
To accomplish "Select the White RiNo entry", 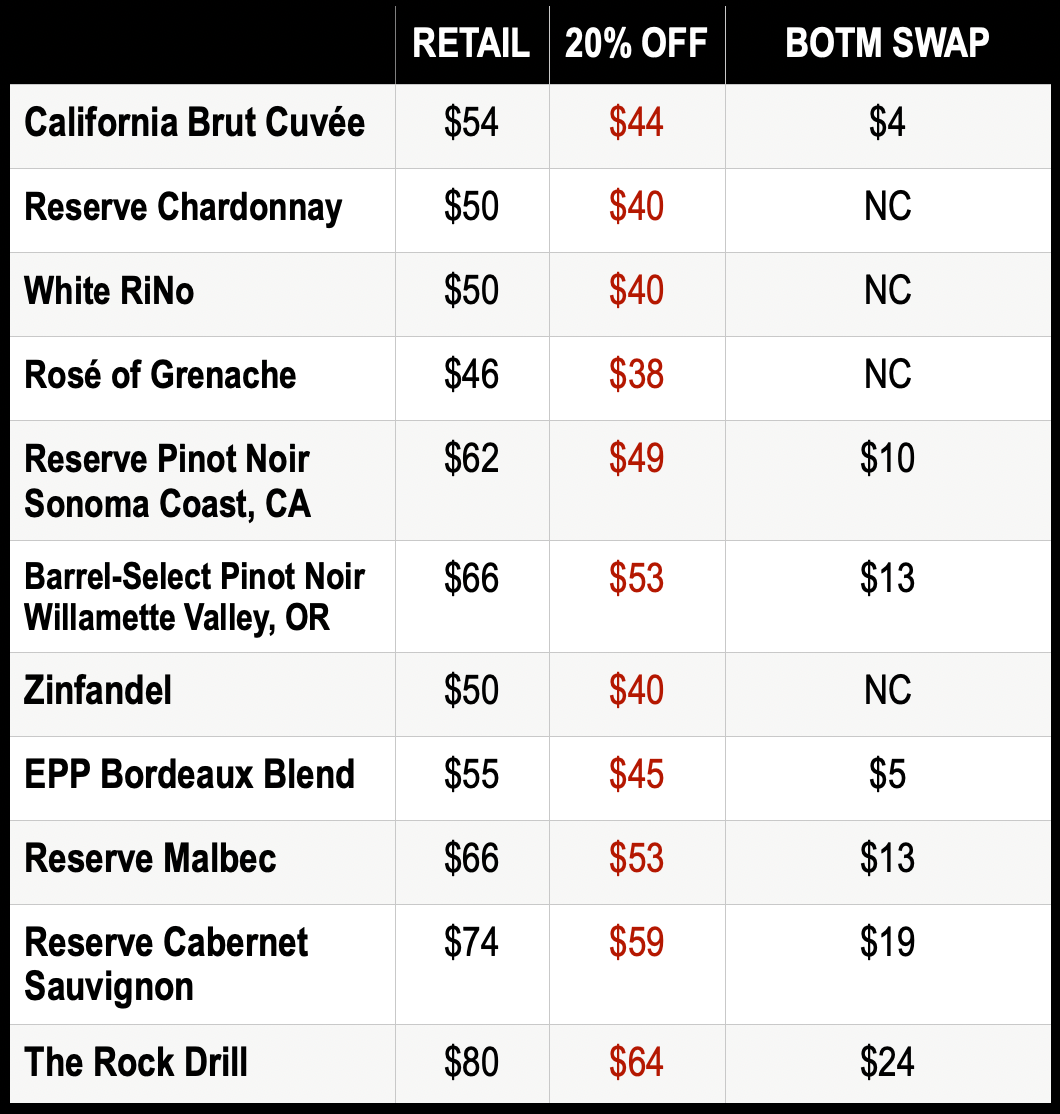I will click(x=109, y=291).
